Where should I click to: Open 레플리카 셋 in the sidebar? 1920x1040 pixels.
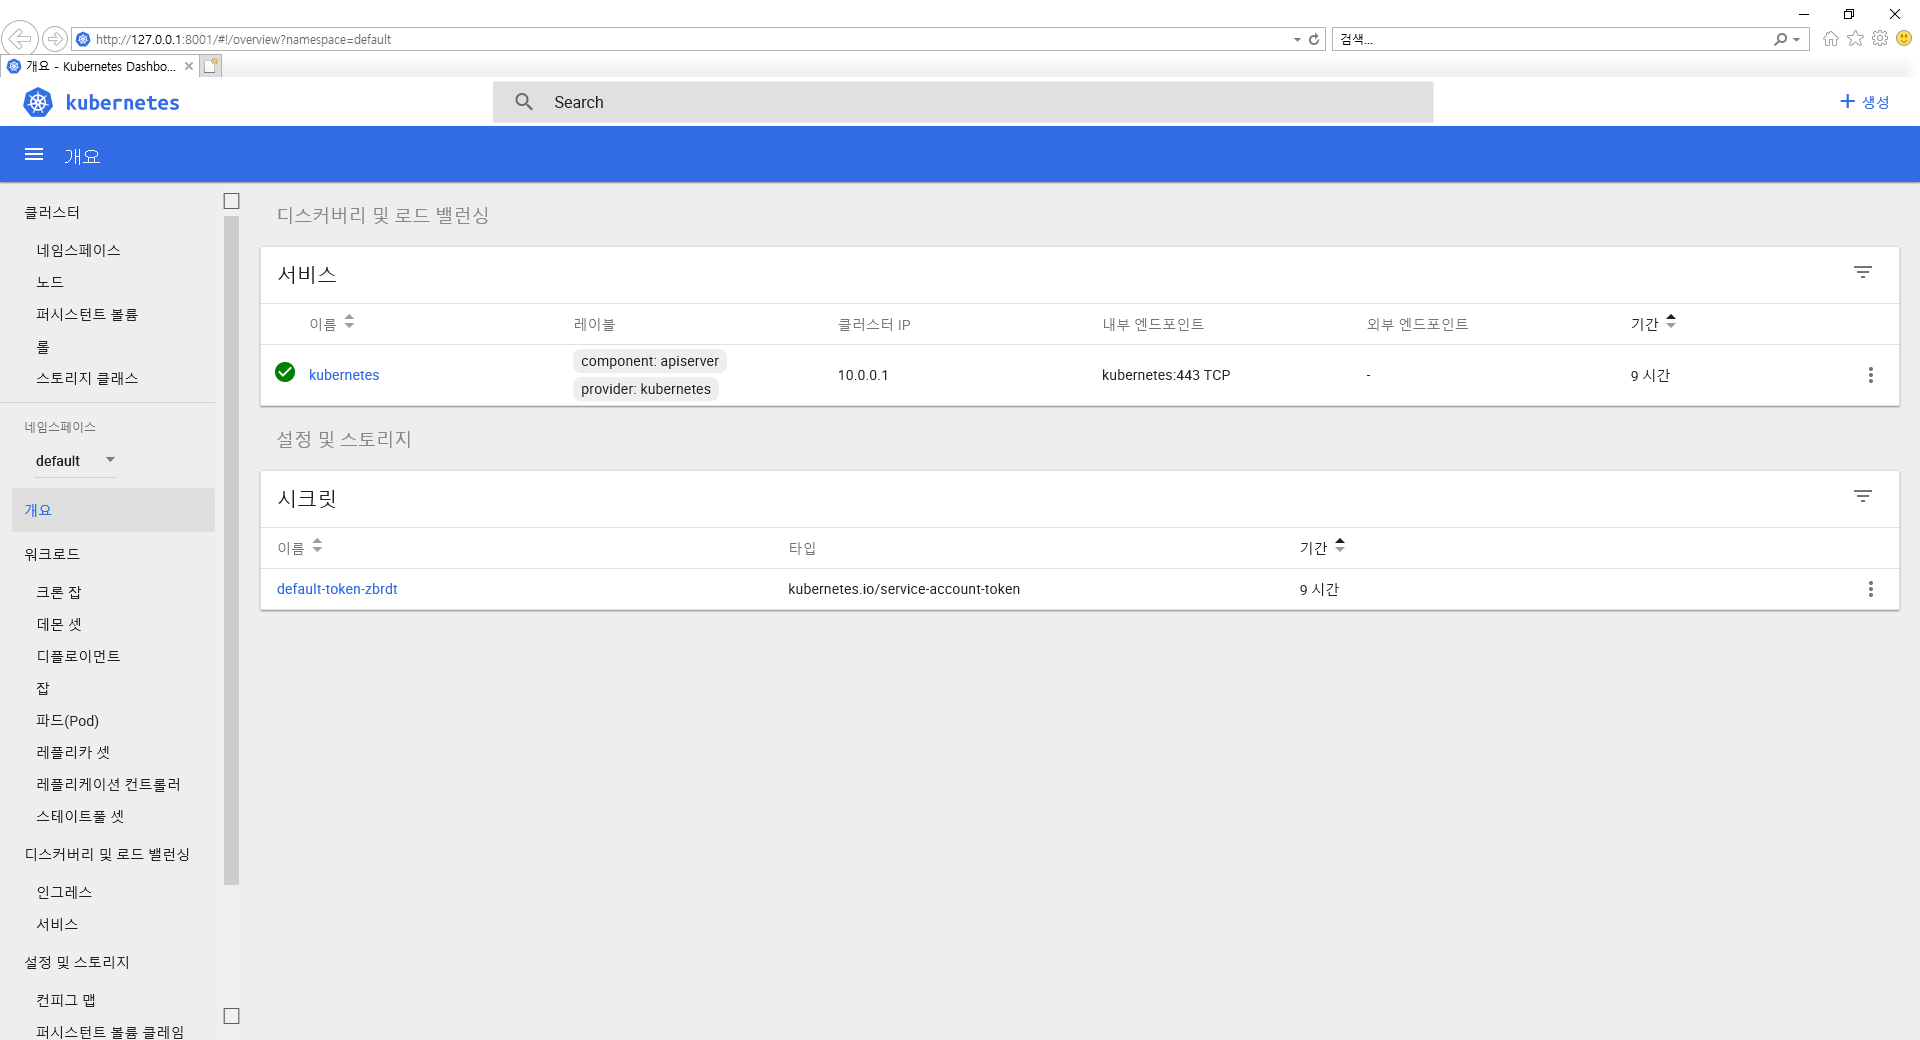click(73, 752)
